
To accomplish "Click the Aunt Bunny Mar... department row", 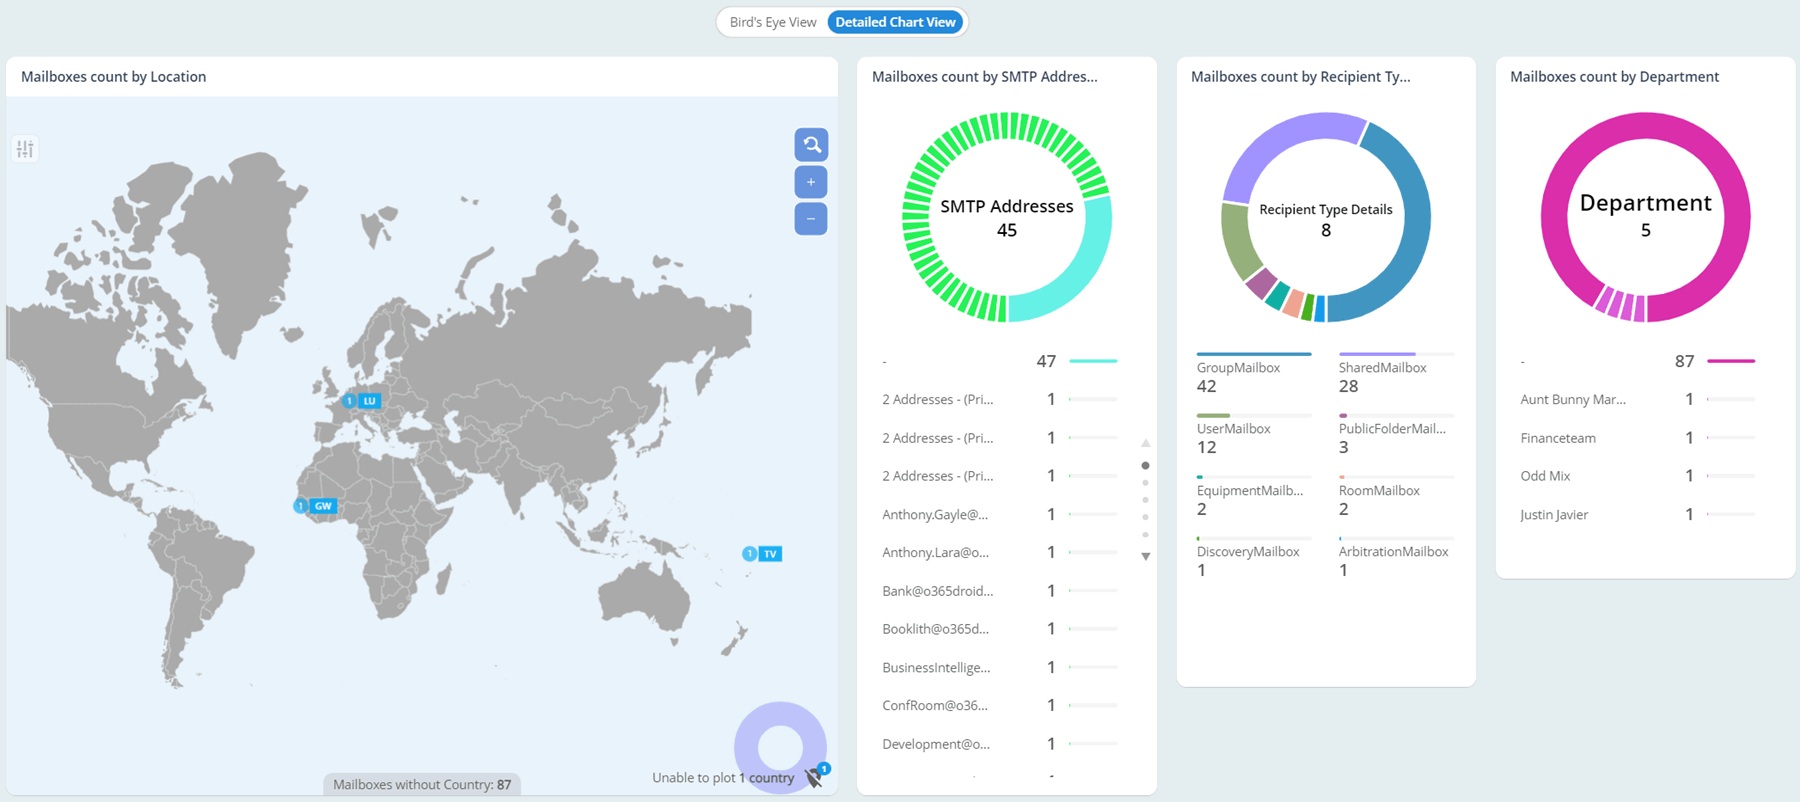I will tap(1638, 399).
